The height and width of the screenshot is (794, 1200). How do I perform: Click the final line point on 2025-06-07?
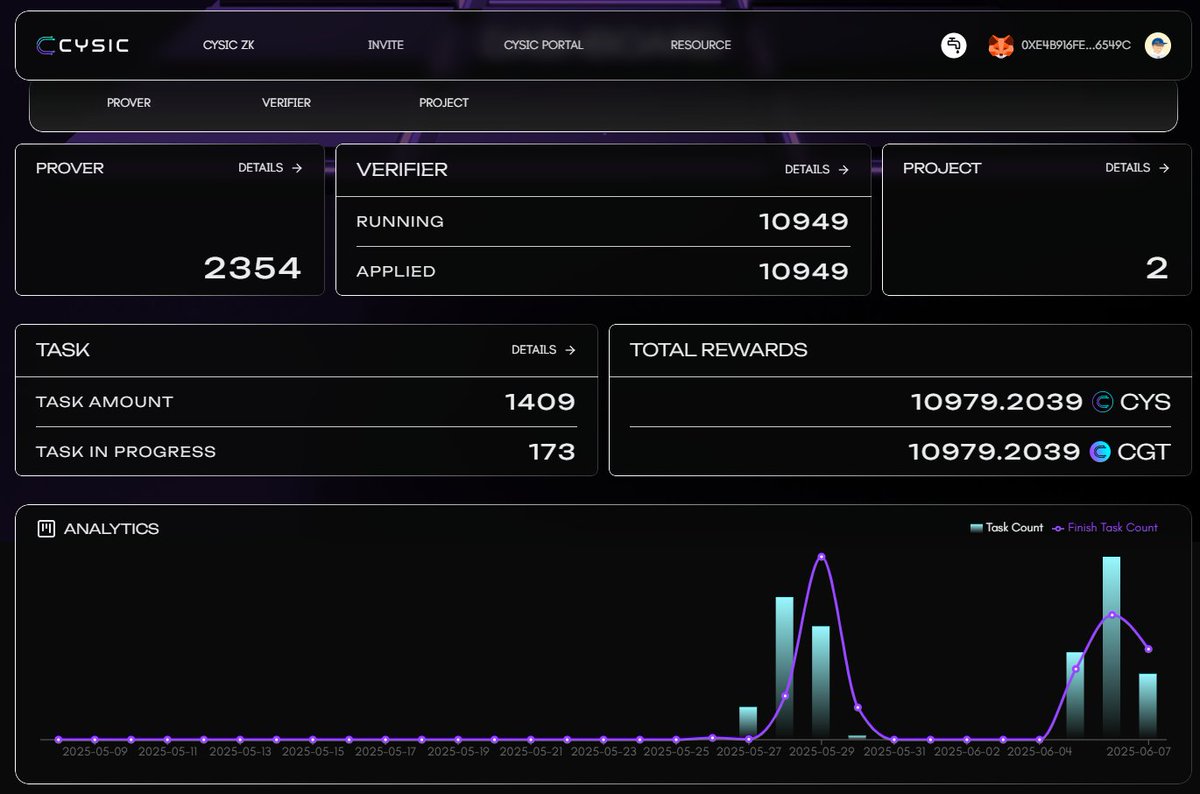pos(1148,649)
